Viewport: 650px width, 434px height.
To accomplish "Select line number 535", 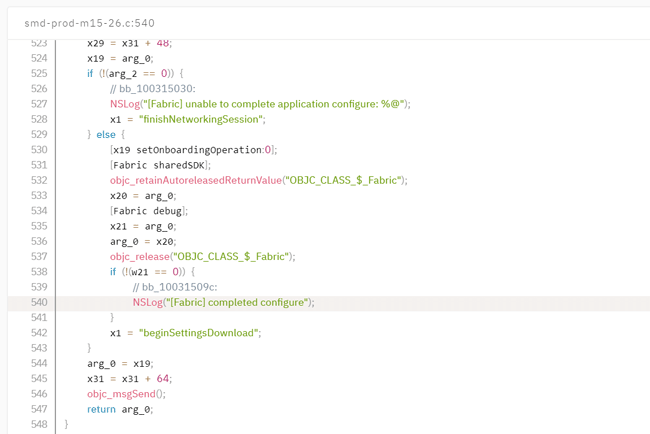I will pyautogui.click(x=39, y=226).
